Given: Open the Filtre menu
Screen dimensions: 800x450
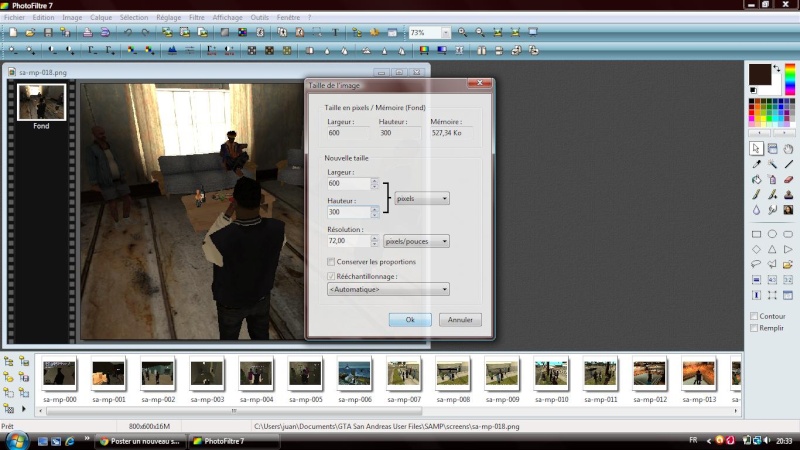Looking at the screenshot, I should (x=196, y=17).
